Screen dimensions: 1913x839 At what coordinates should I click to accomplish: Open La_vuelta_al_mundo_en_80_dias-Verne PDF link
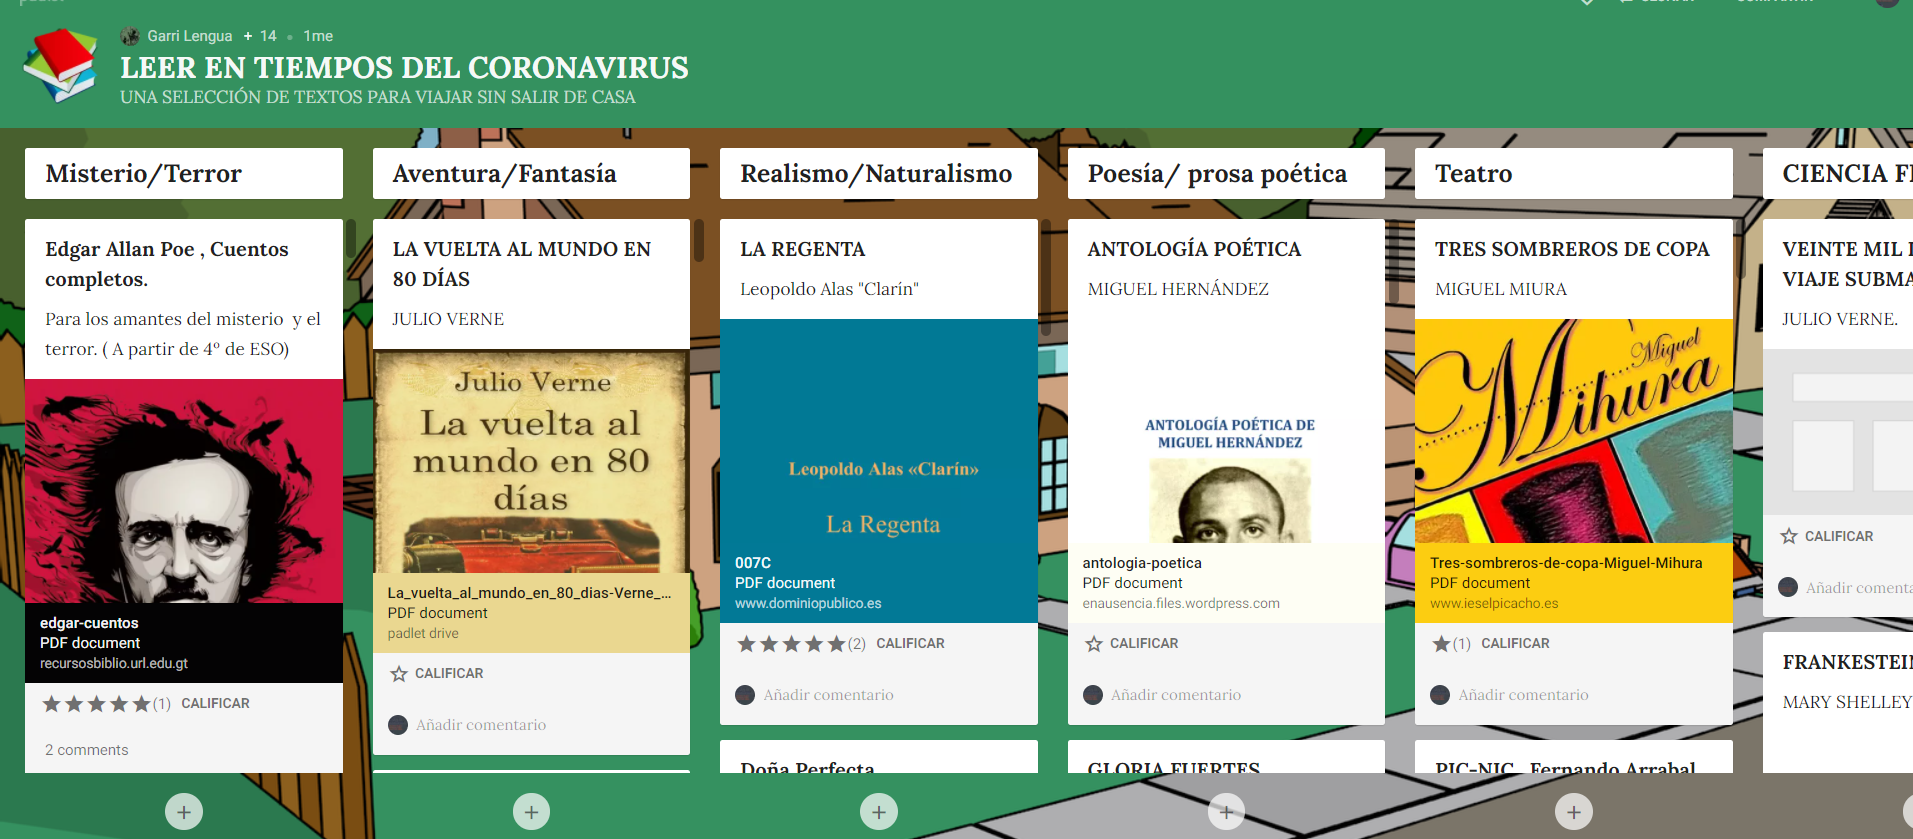(x=531, y=613)
